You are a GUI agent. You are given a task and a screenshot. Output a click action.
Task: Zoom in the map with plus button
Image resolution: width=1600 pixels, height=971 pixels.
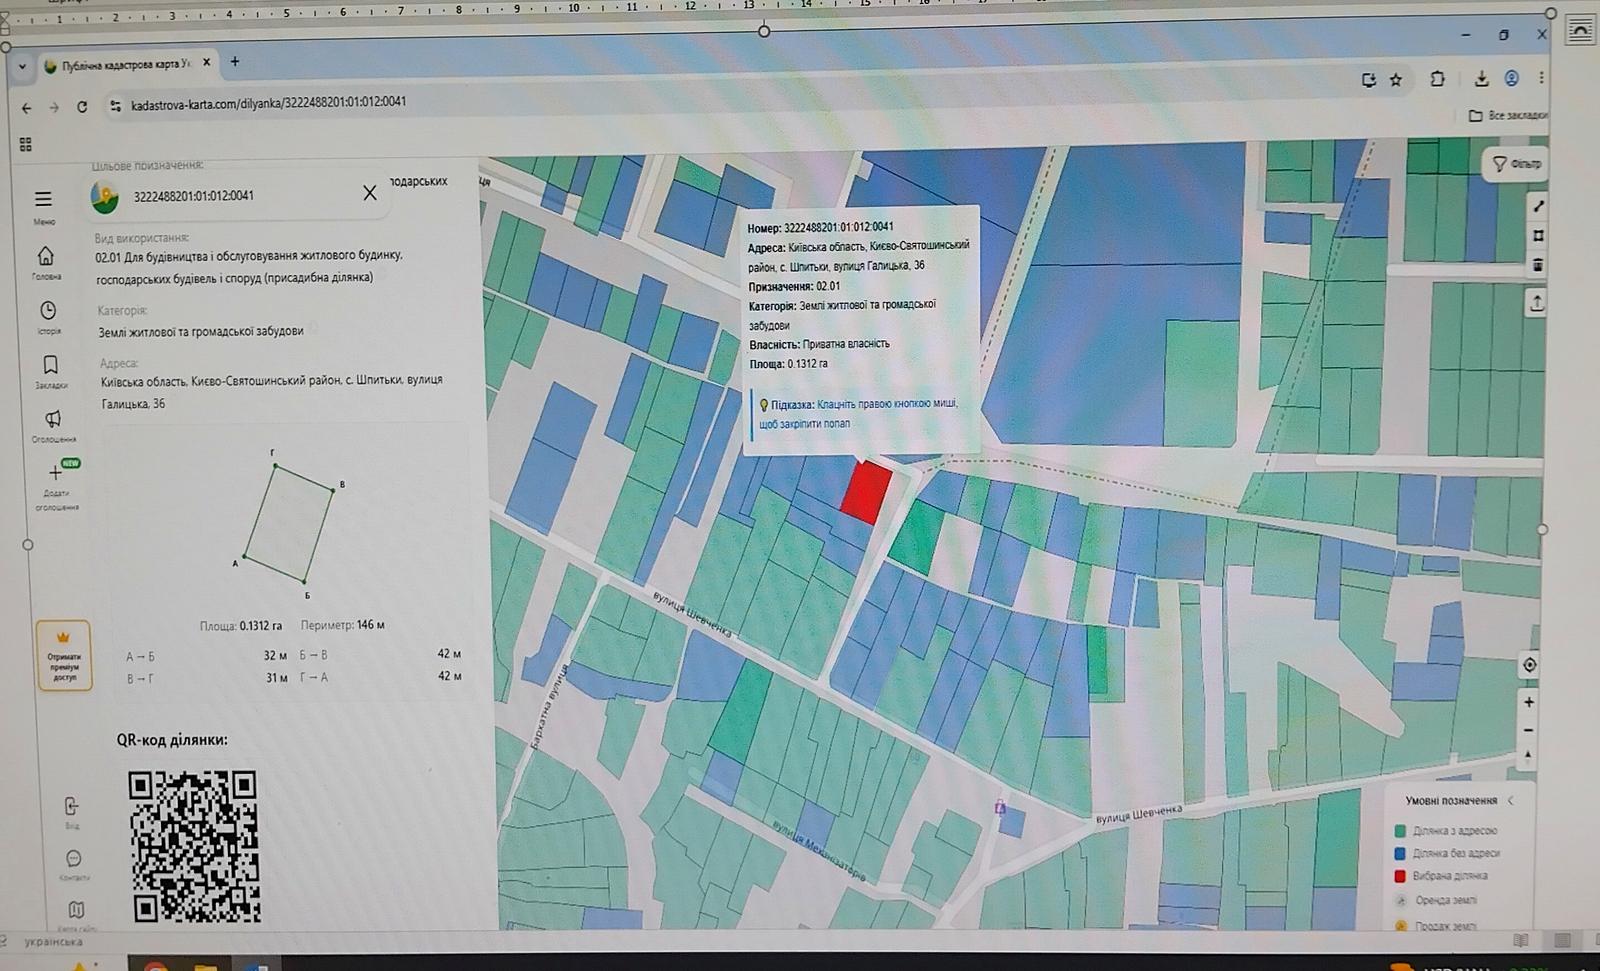pos(1528,702)
